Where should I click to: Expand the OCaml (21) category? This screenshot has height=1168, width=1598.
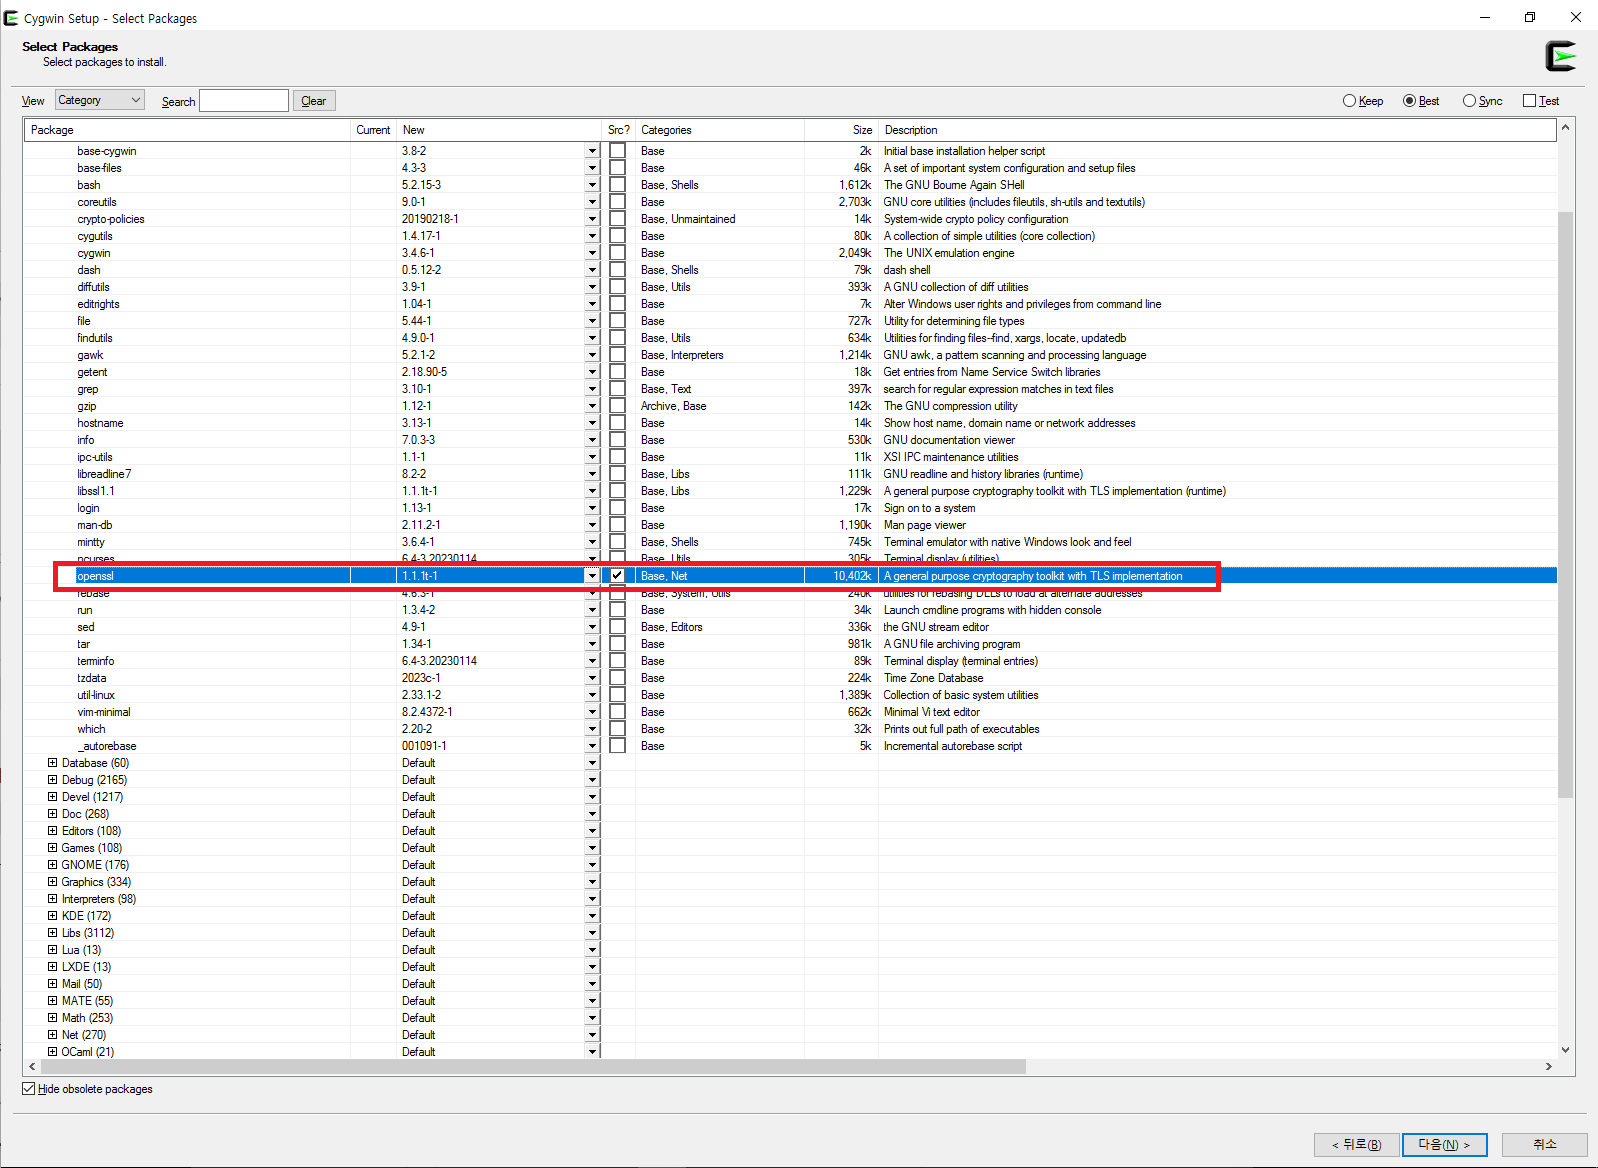[53, 1052]
